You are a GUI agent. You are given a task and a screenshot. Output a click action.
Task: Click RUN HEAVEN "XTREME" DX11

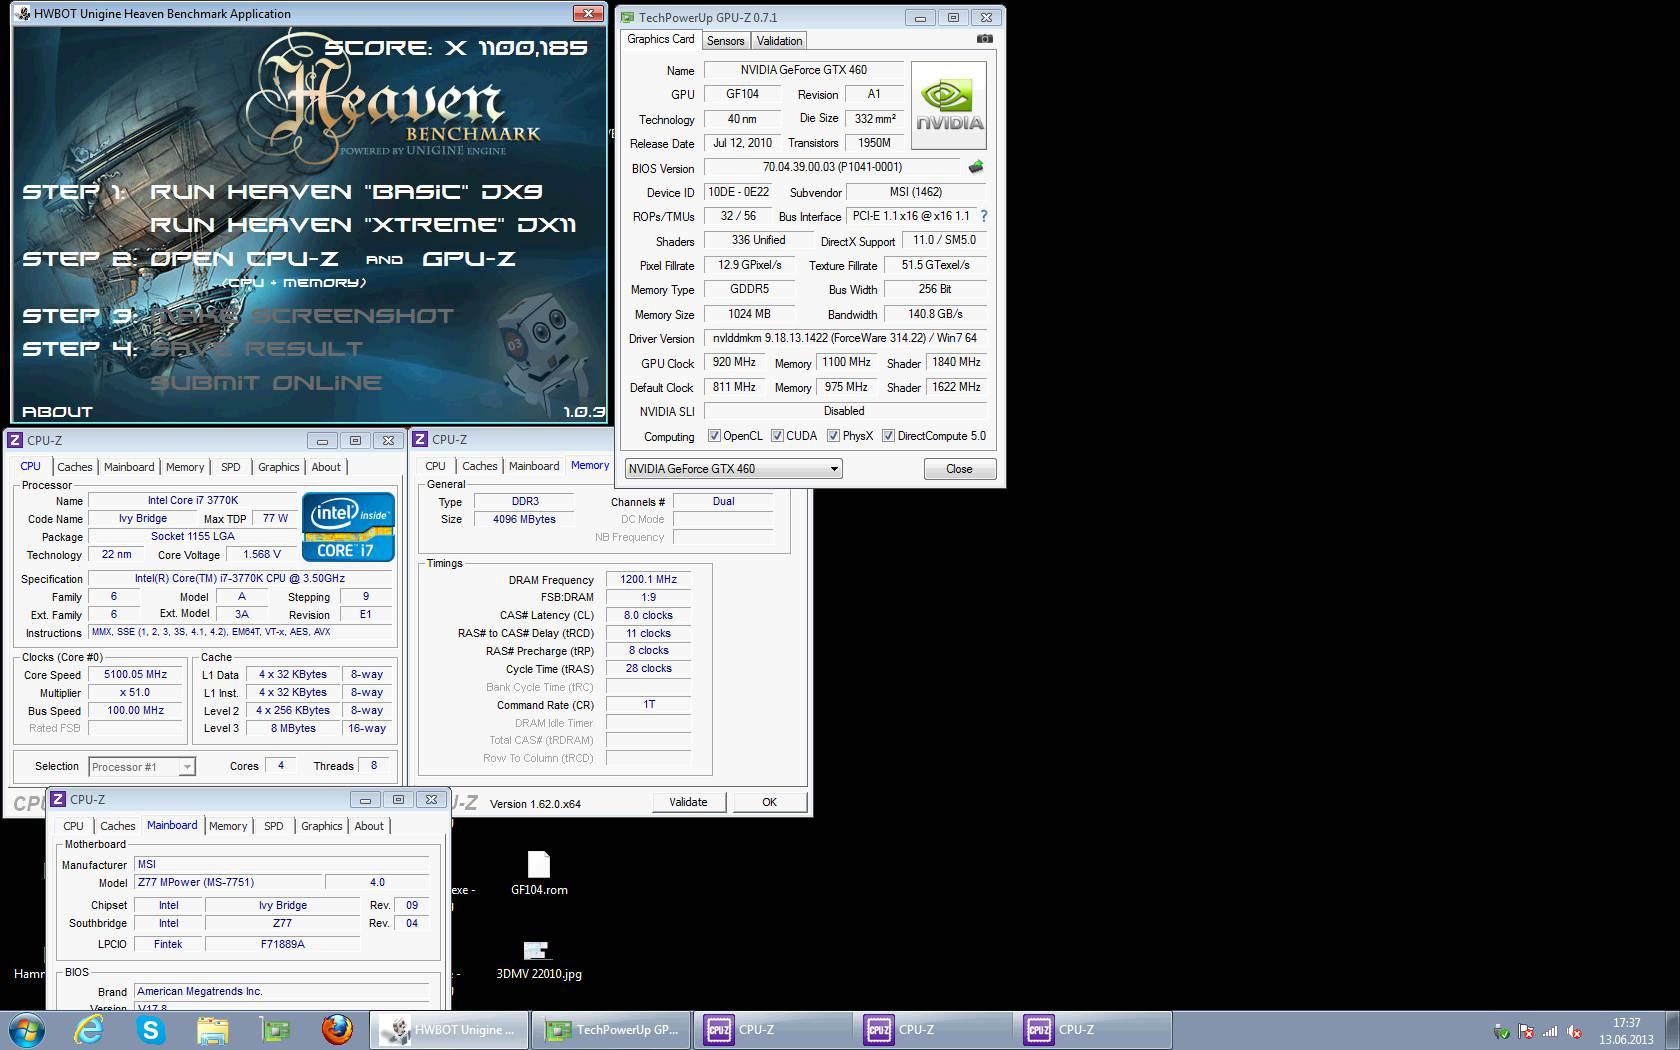(363, 224)
